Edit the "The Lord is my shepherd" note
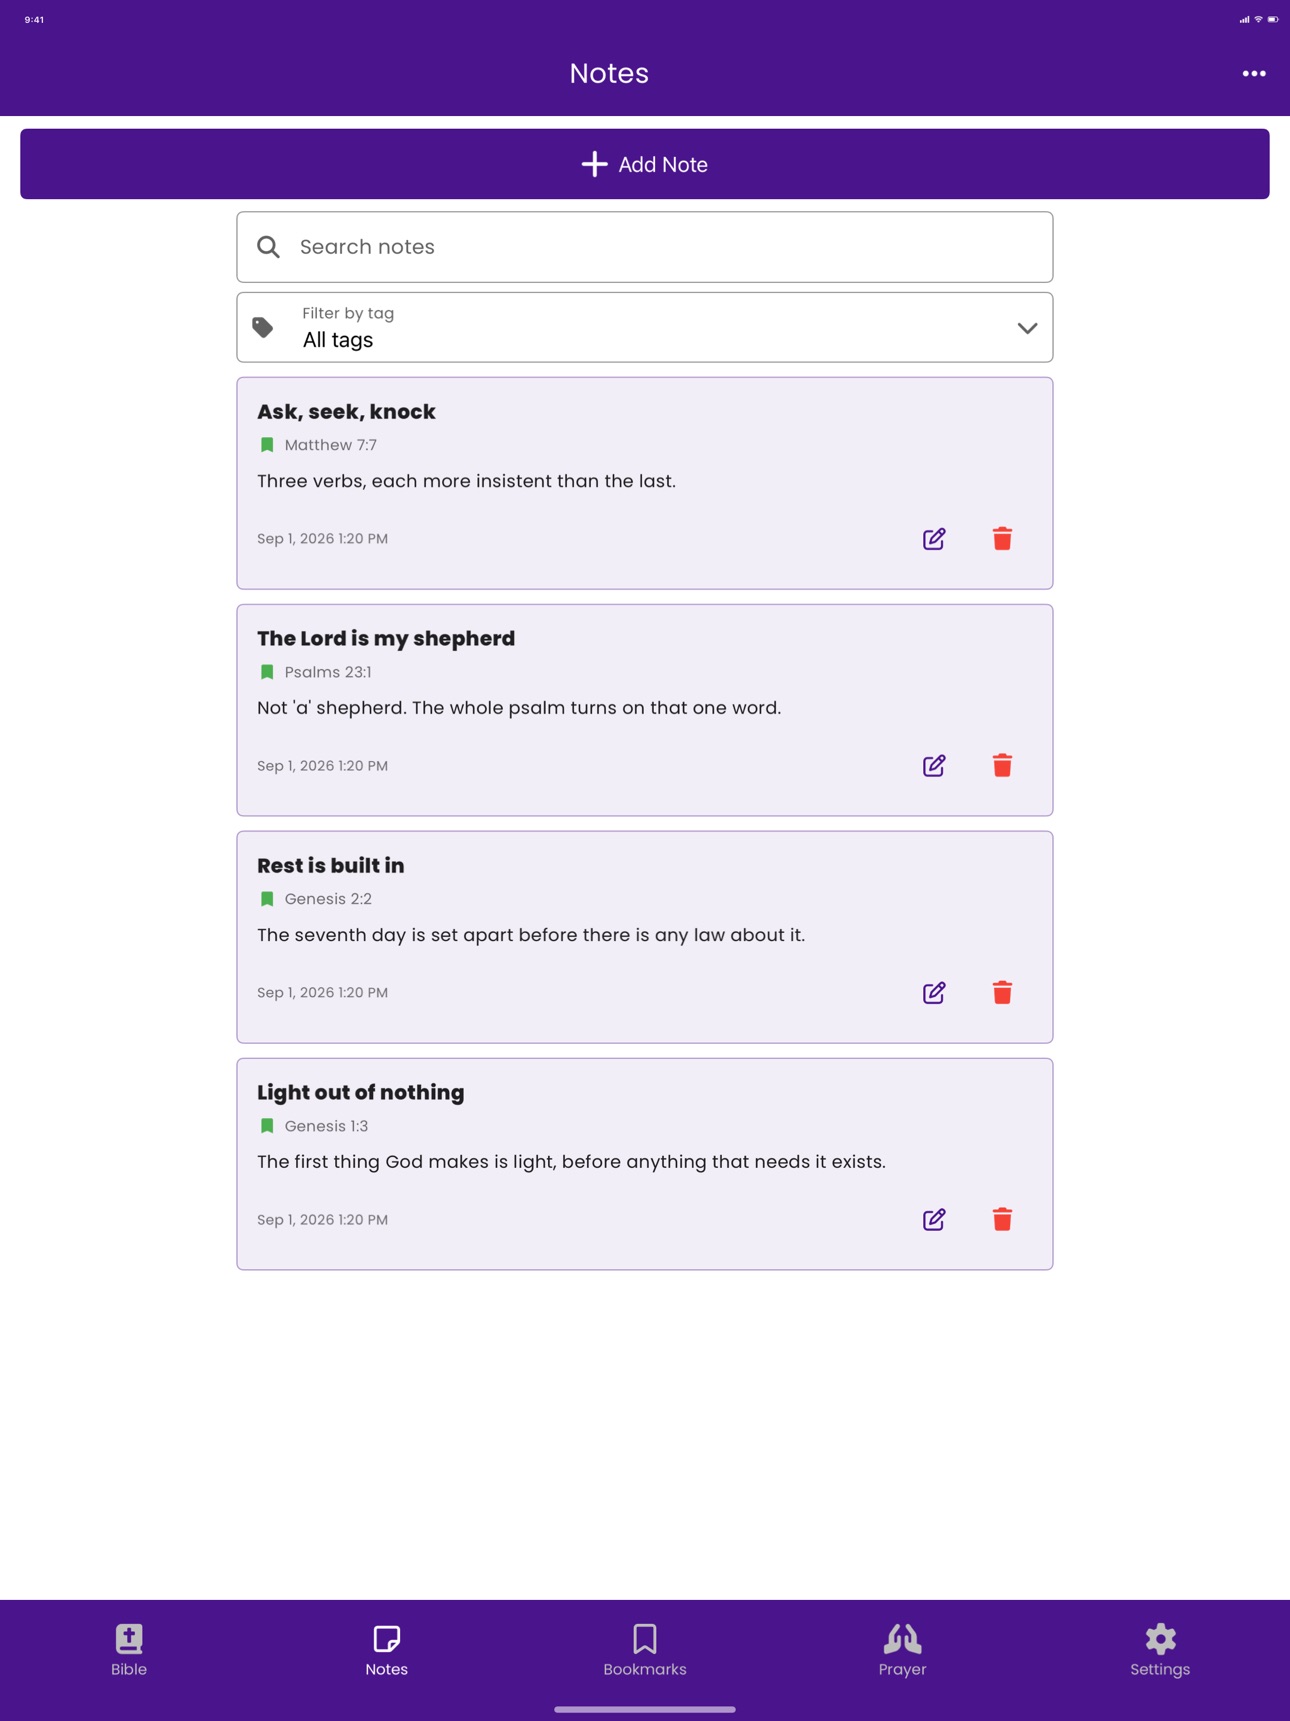Viewport: 1290px width, 1721px height. (x=934, y=766)
